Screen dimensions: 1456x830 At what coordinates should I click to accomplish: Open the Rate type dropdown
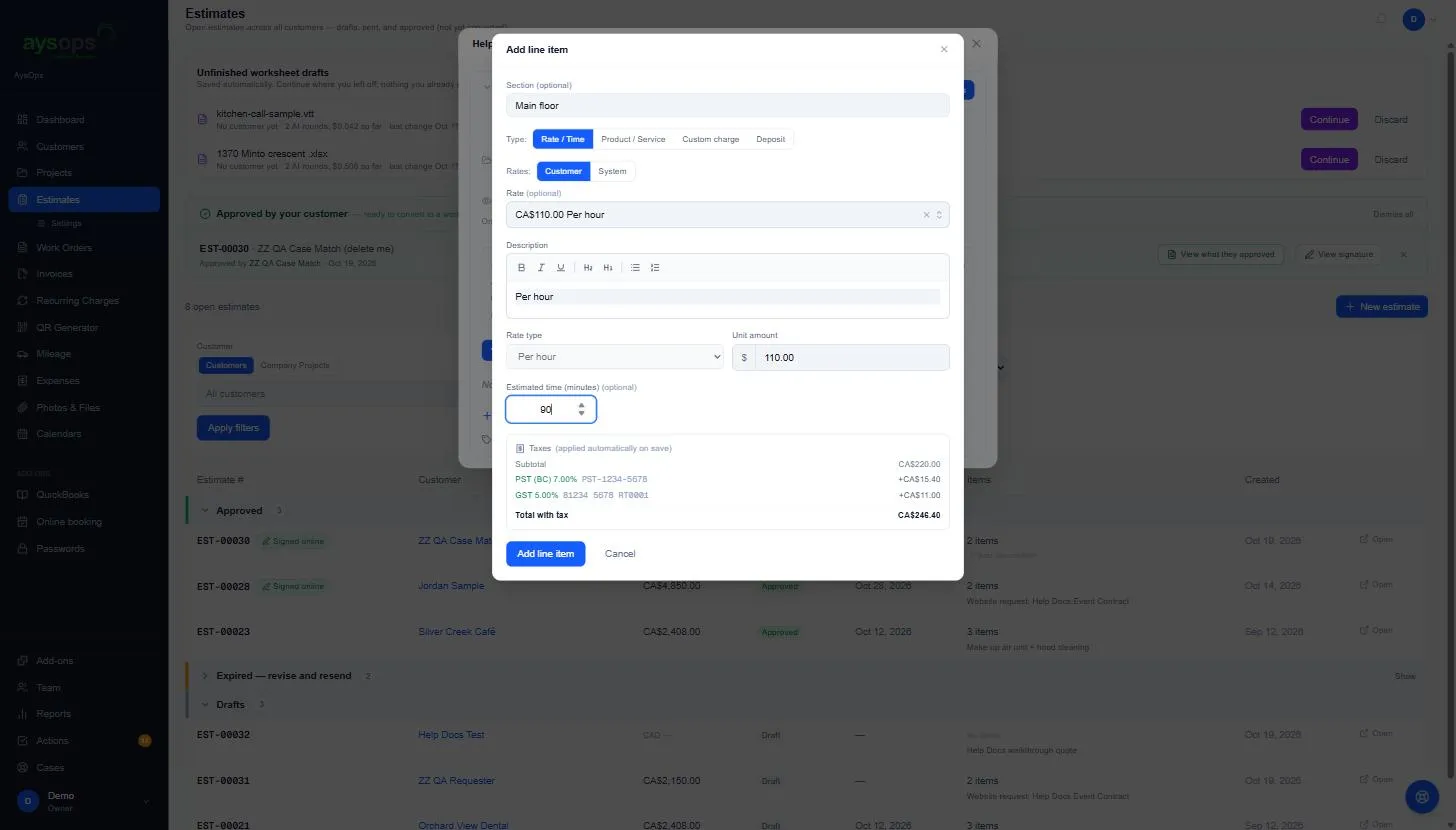[615, 357]
